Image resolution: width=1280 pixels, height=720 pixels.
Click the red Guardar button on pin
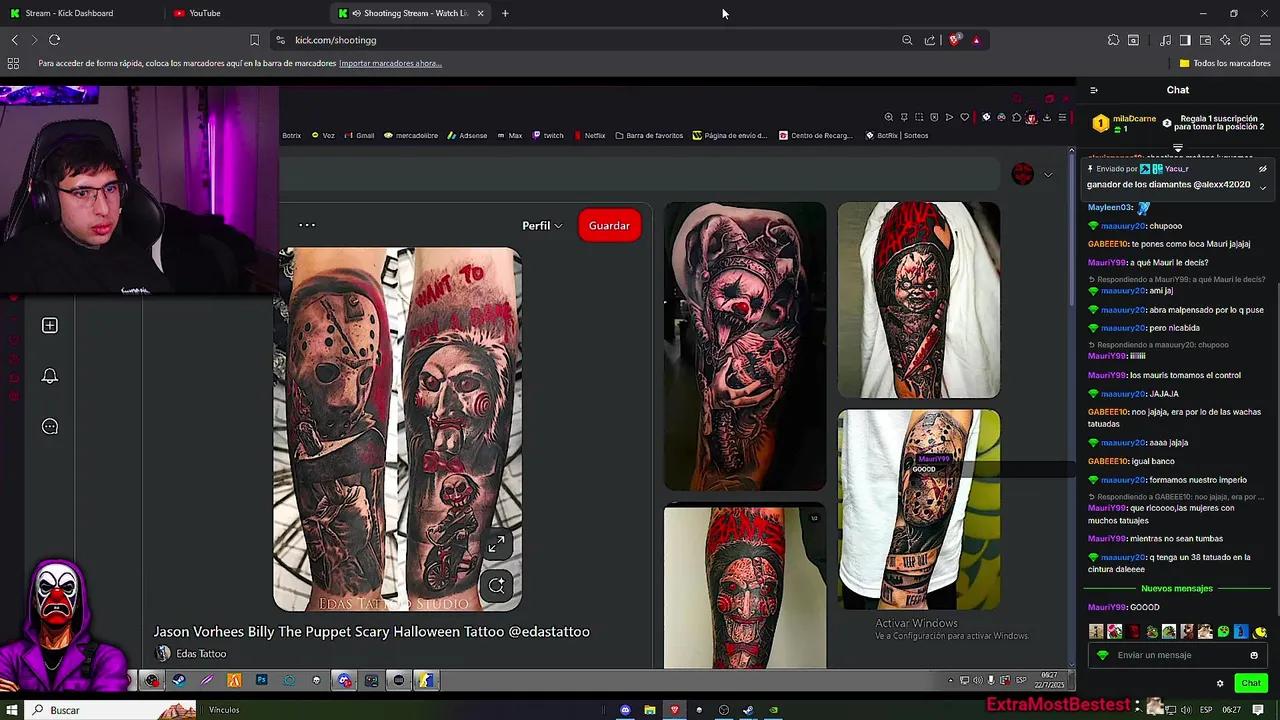pos(609,226)
